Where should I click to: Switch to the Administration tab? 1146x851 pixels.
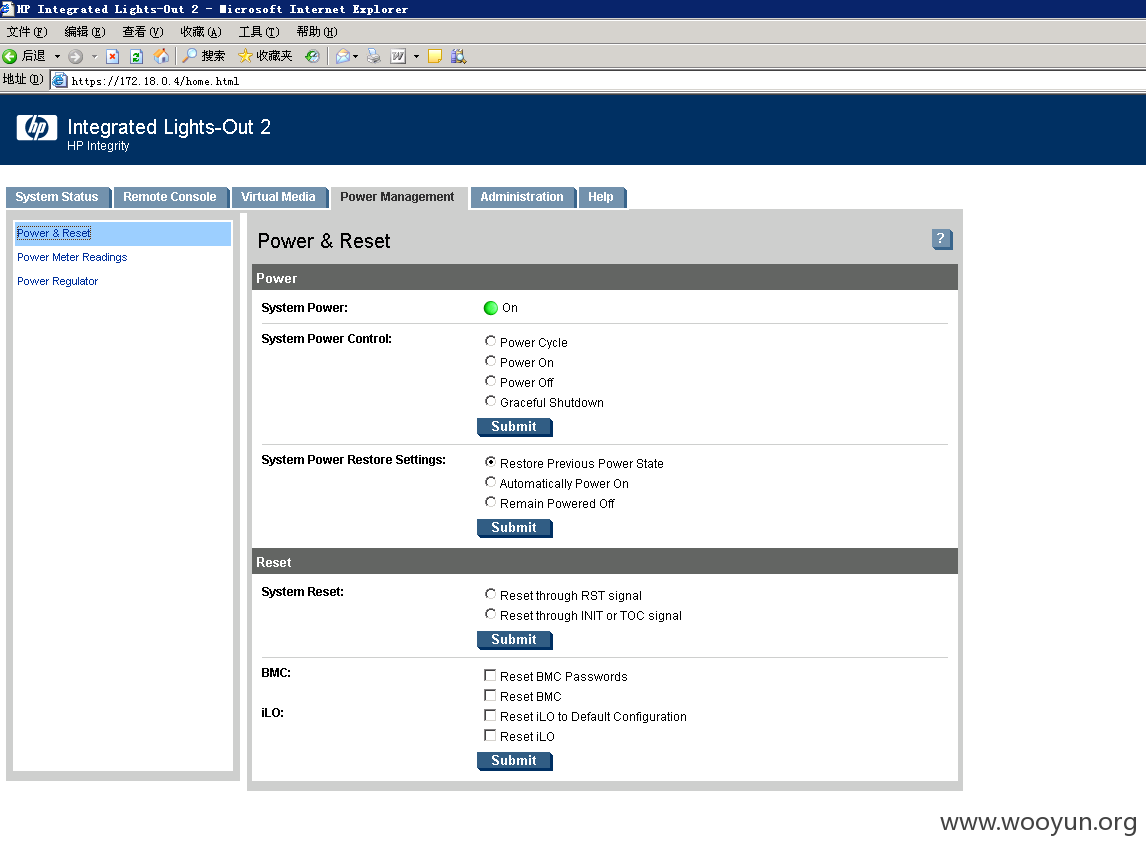click(x=523, y=197)
